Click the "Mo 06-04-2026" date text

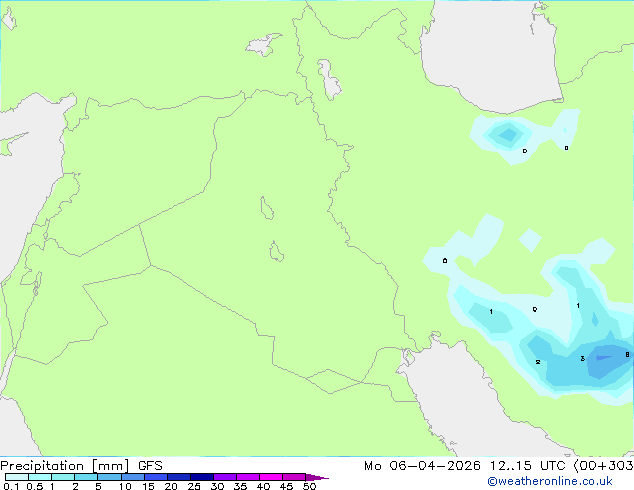coord(423,466)
